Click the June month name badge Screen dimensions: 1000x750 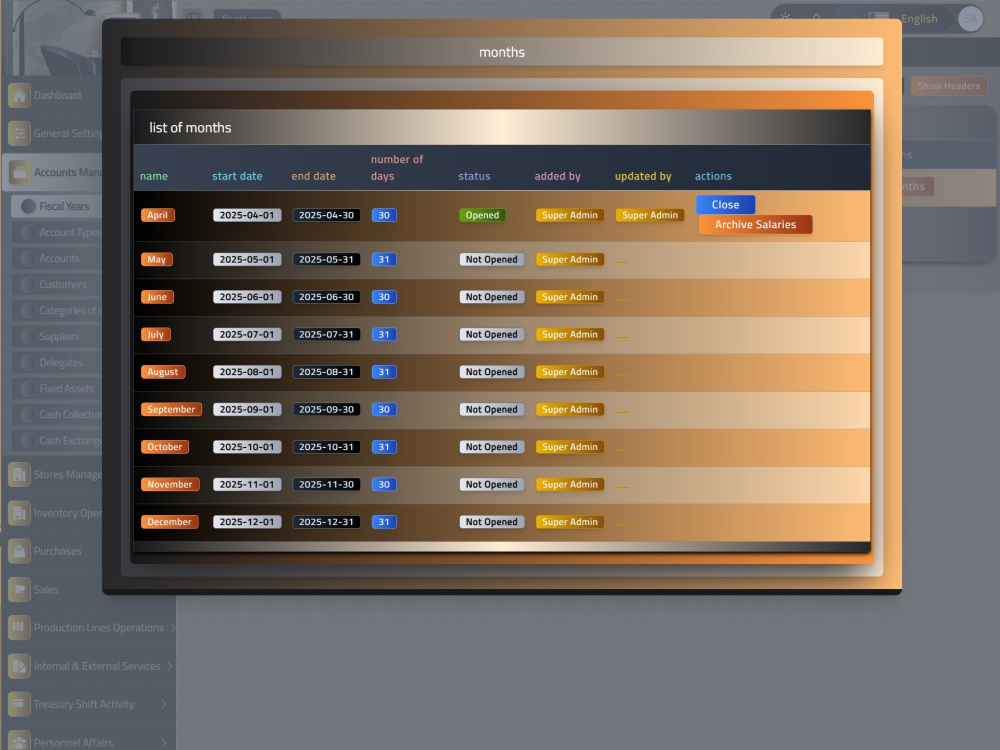click(157, 297)
